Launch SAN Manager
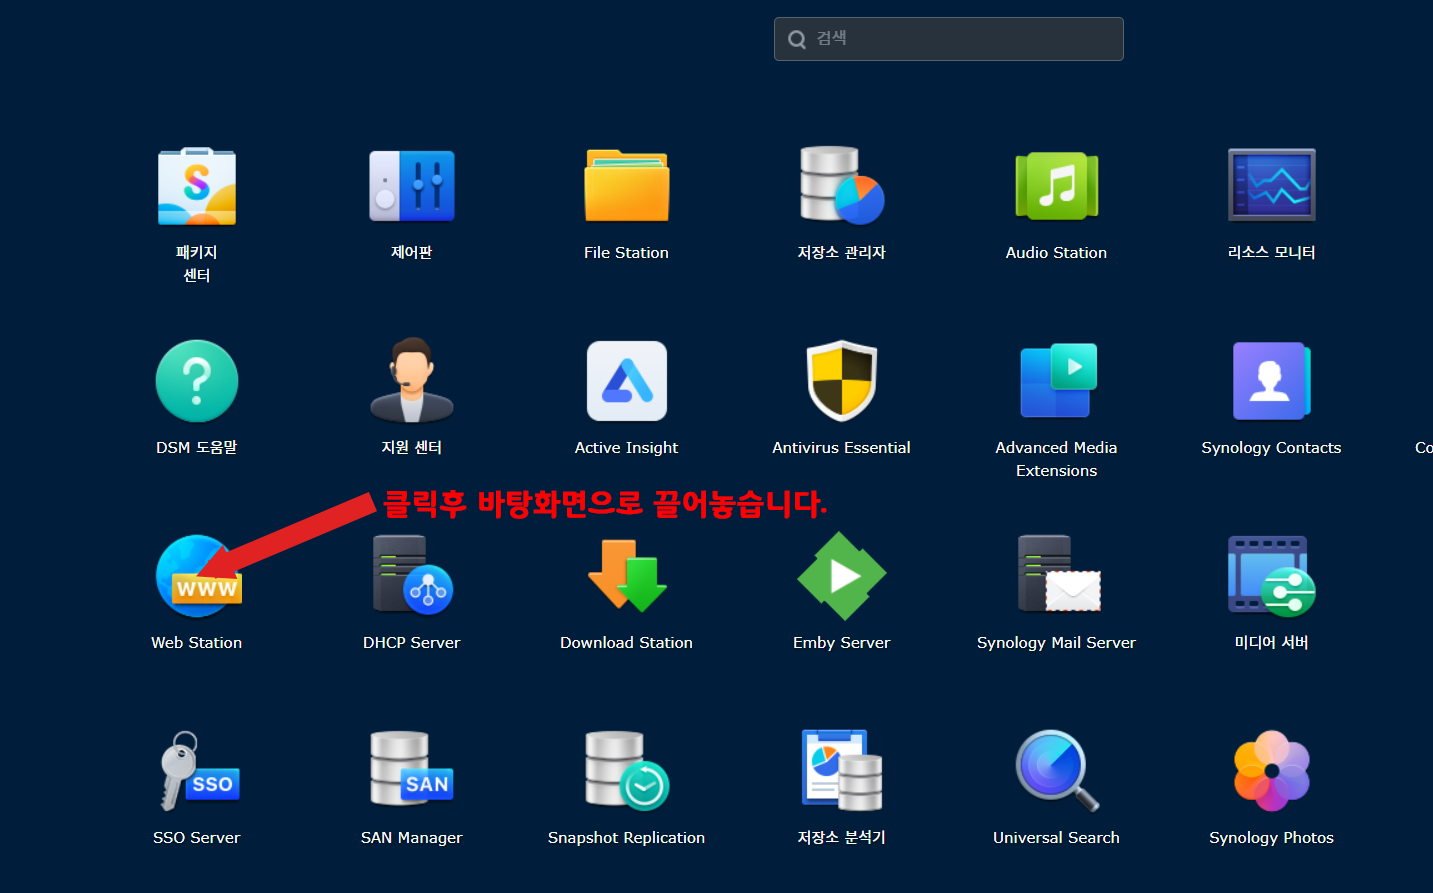The image size is (1433, 893). 412,770
